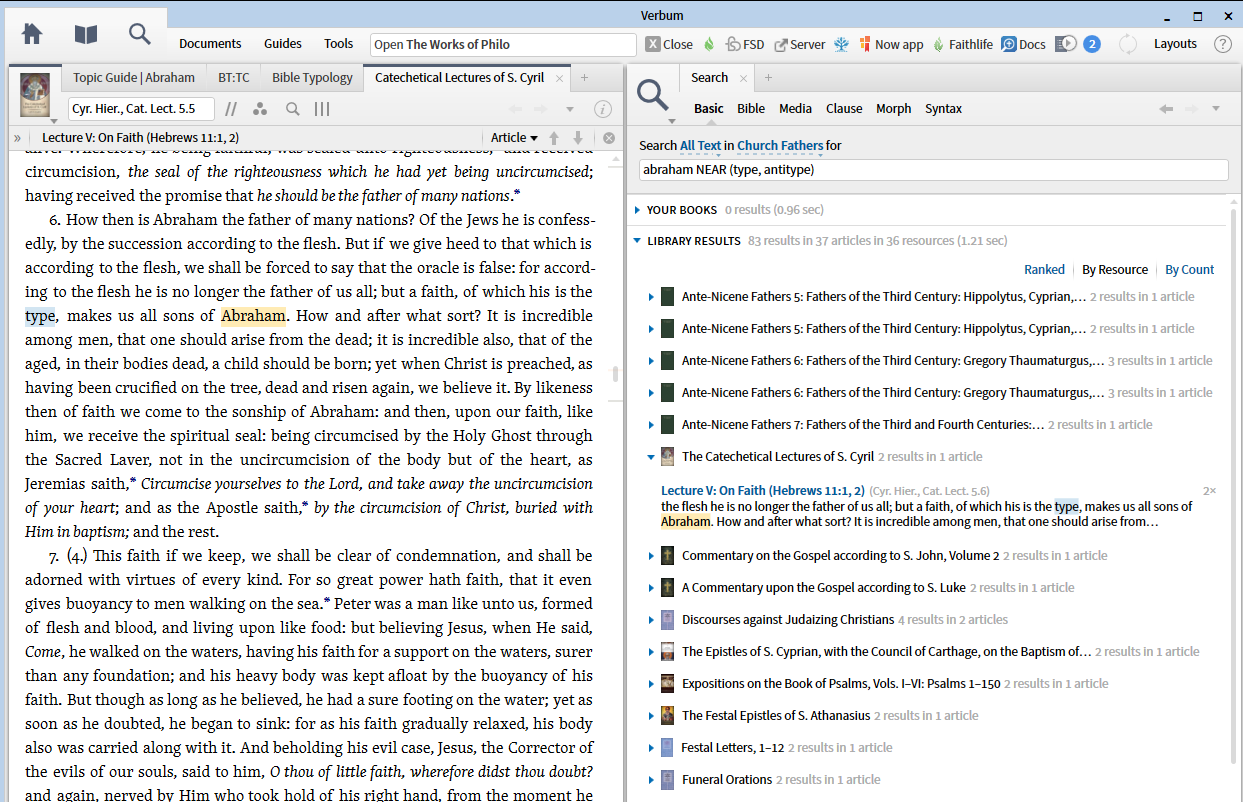This screenshot has height=802, width=1243.
Task: Switch to the Bible Typology tab
Action: 312,78
